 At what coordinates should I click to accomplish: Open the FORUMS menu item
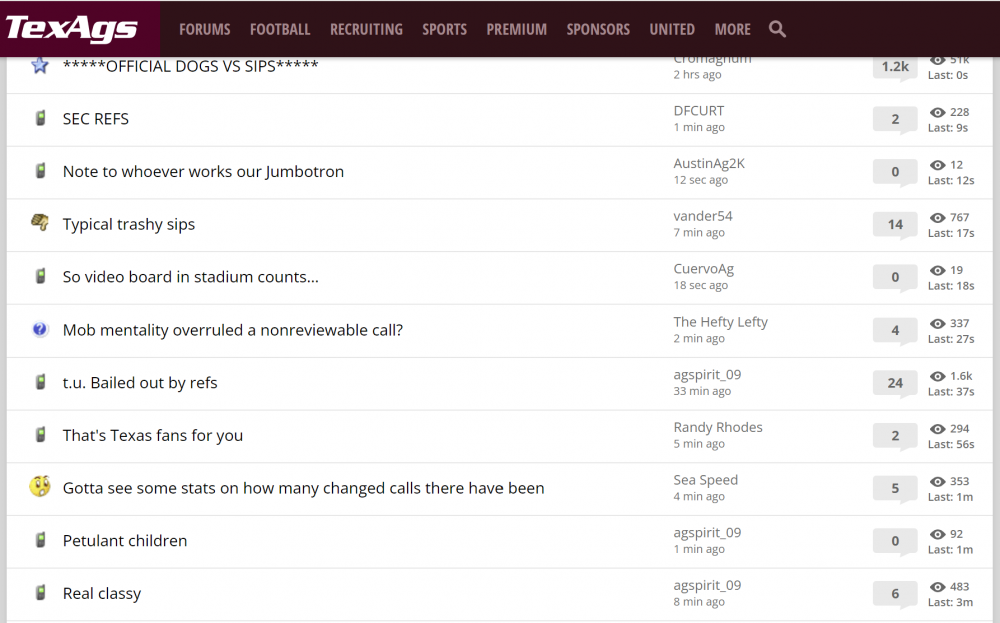(x=204, y=29)
